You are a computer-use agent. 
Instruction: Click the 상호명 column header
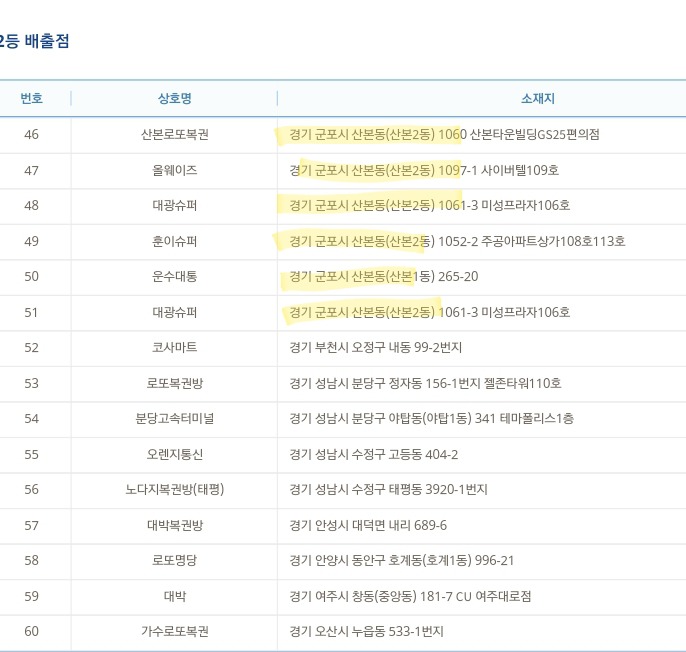tap(175, 98)
